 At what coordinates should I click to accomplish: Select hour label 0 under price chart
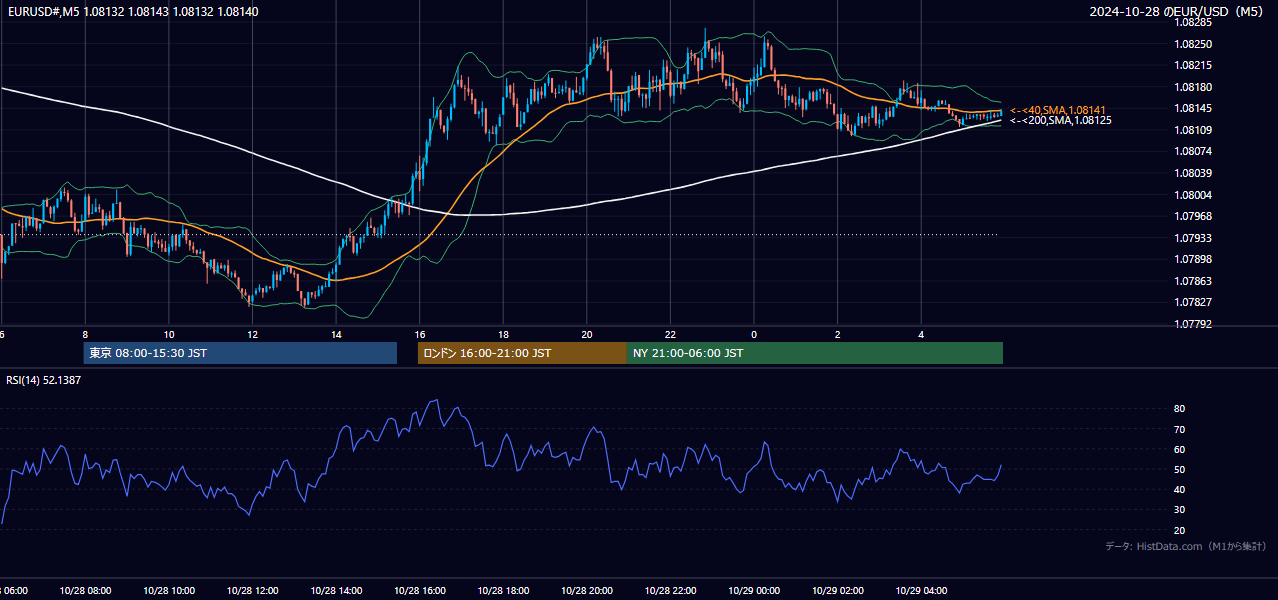pyautogui.click(x=754, y=334)
